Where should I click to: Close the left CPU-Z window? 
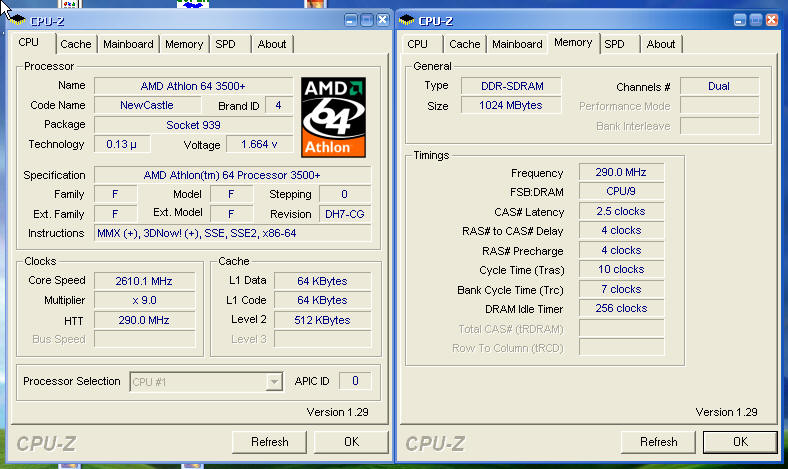click(382, 20)
